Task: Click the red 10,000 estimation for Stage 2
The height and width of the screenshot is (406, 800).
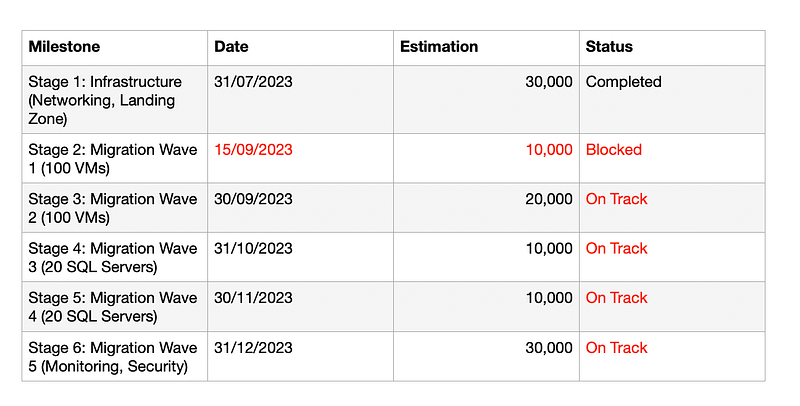Action: point(549,150)
